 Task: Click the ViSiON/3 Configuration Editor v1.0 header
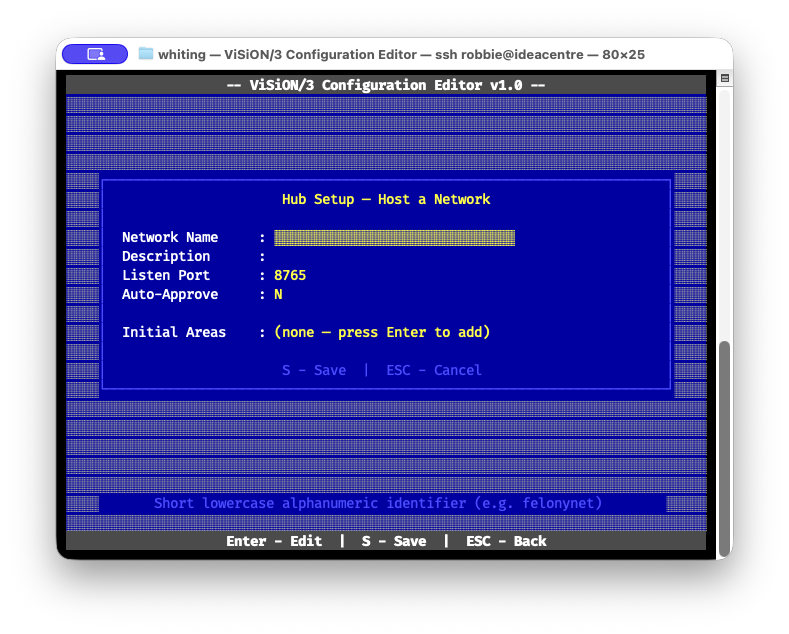pos(386,85)
